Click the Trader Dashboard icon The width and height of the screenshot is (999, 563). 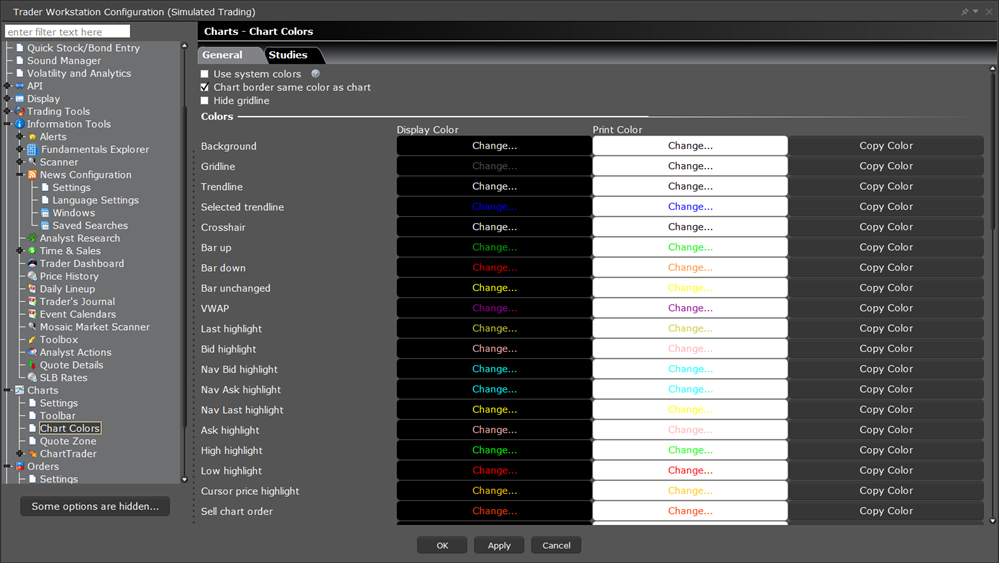(x=32, y=264)
